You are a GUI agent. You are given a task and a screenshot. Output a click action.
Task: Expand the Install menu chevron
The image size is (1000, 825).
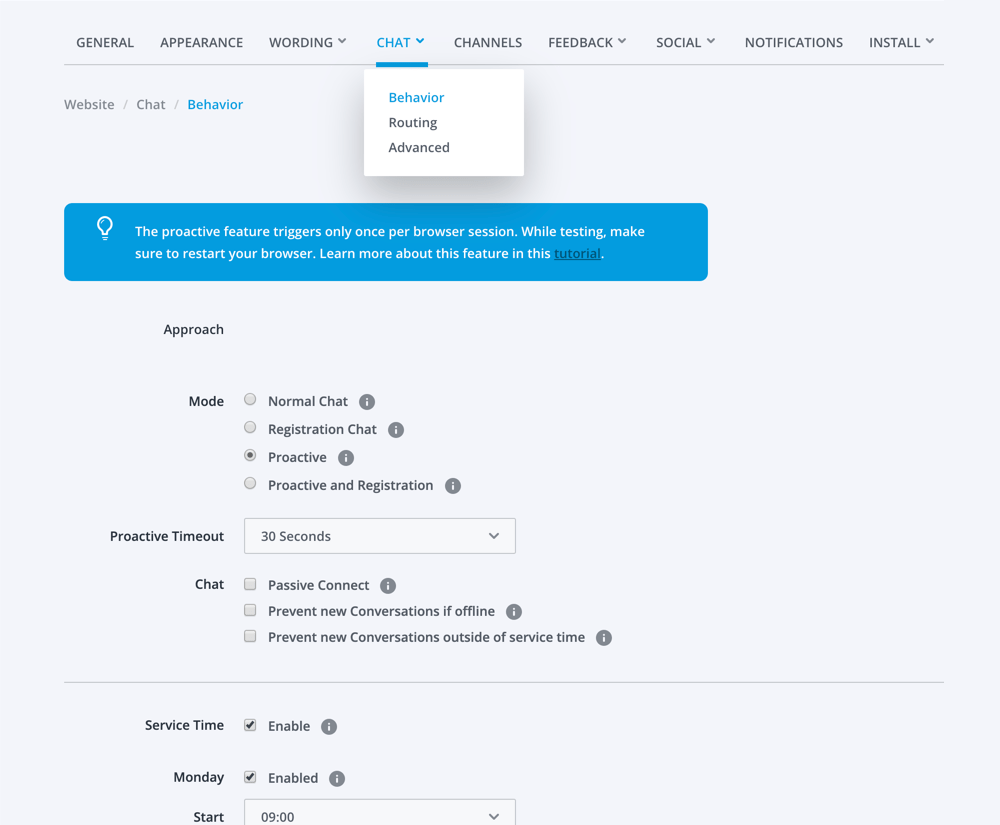(x=929, y=41)
